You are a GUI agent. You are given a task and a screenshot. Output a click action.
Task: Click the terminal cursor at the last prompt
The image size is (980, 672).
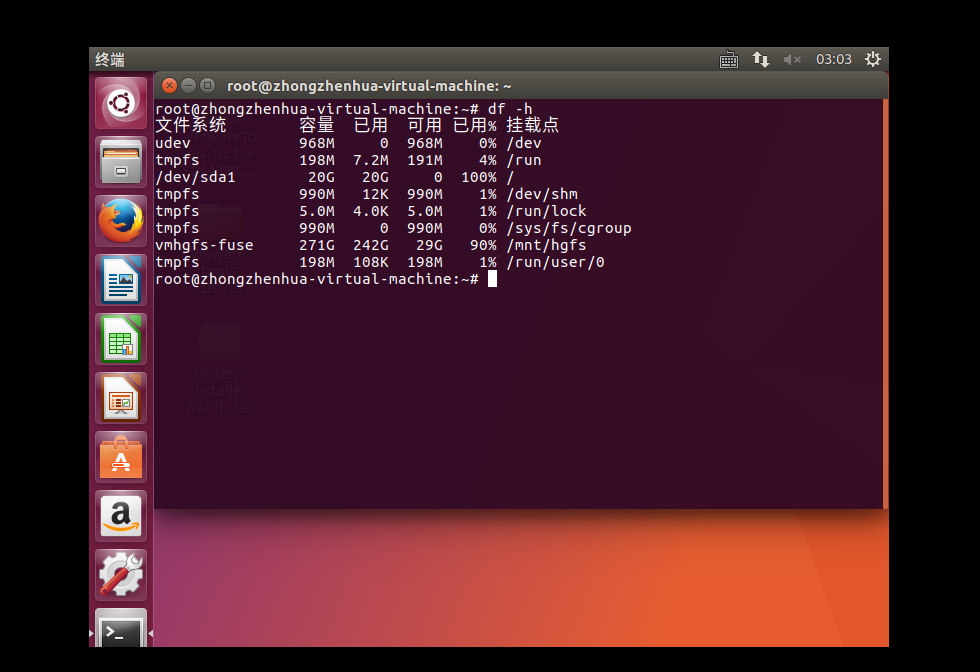click(x=492, y=279)
